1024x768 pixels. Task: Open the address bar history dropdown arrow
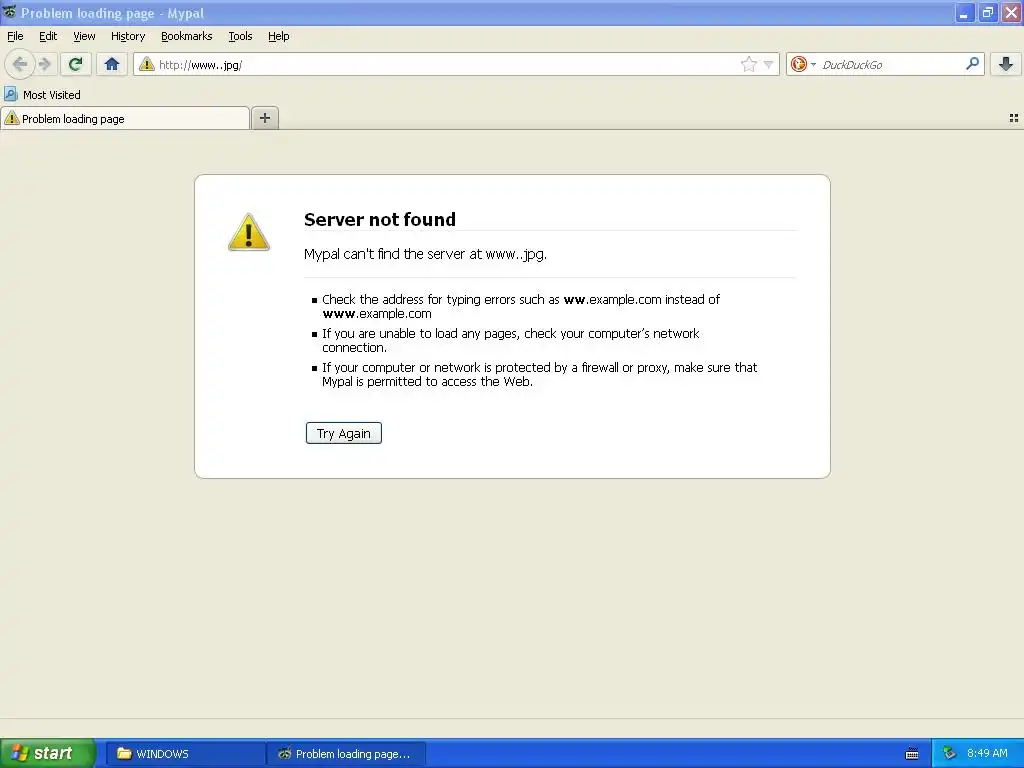pyautogui.click(x=769, y=64)
